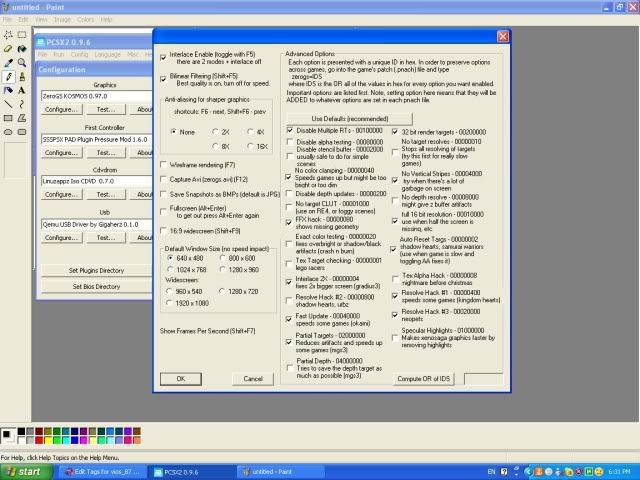Click the red X shield tray icon
Screen dimensions: 640x480
click(579, 472)
